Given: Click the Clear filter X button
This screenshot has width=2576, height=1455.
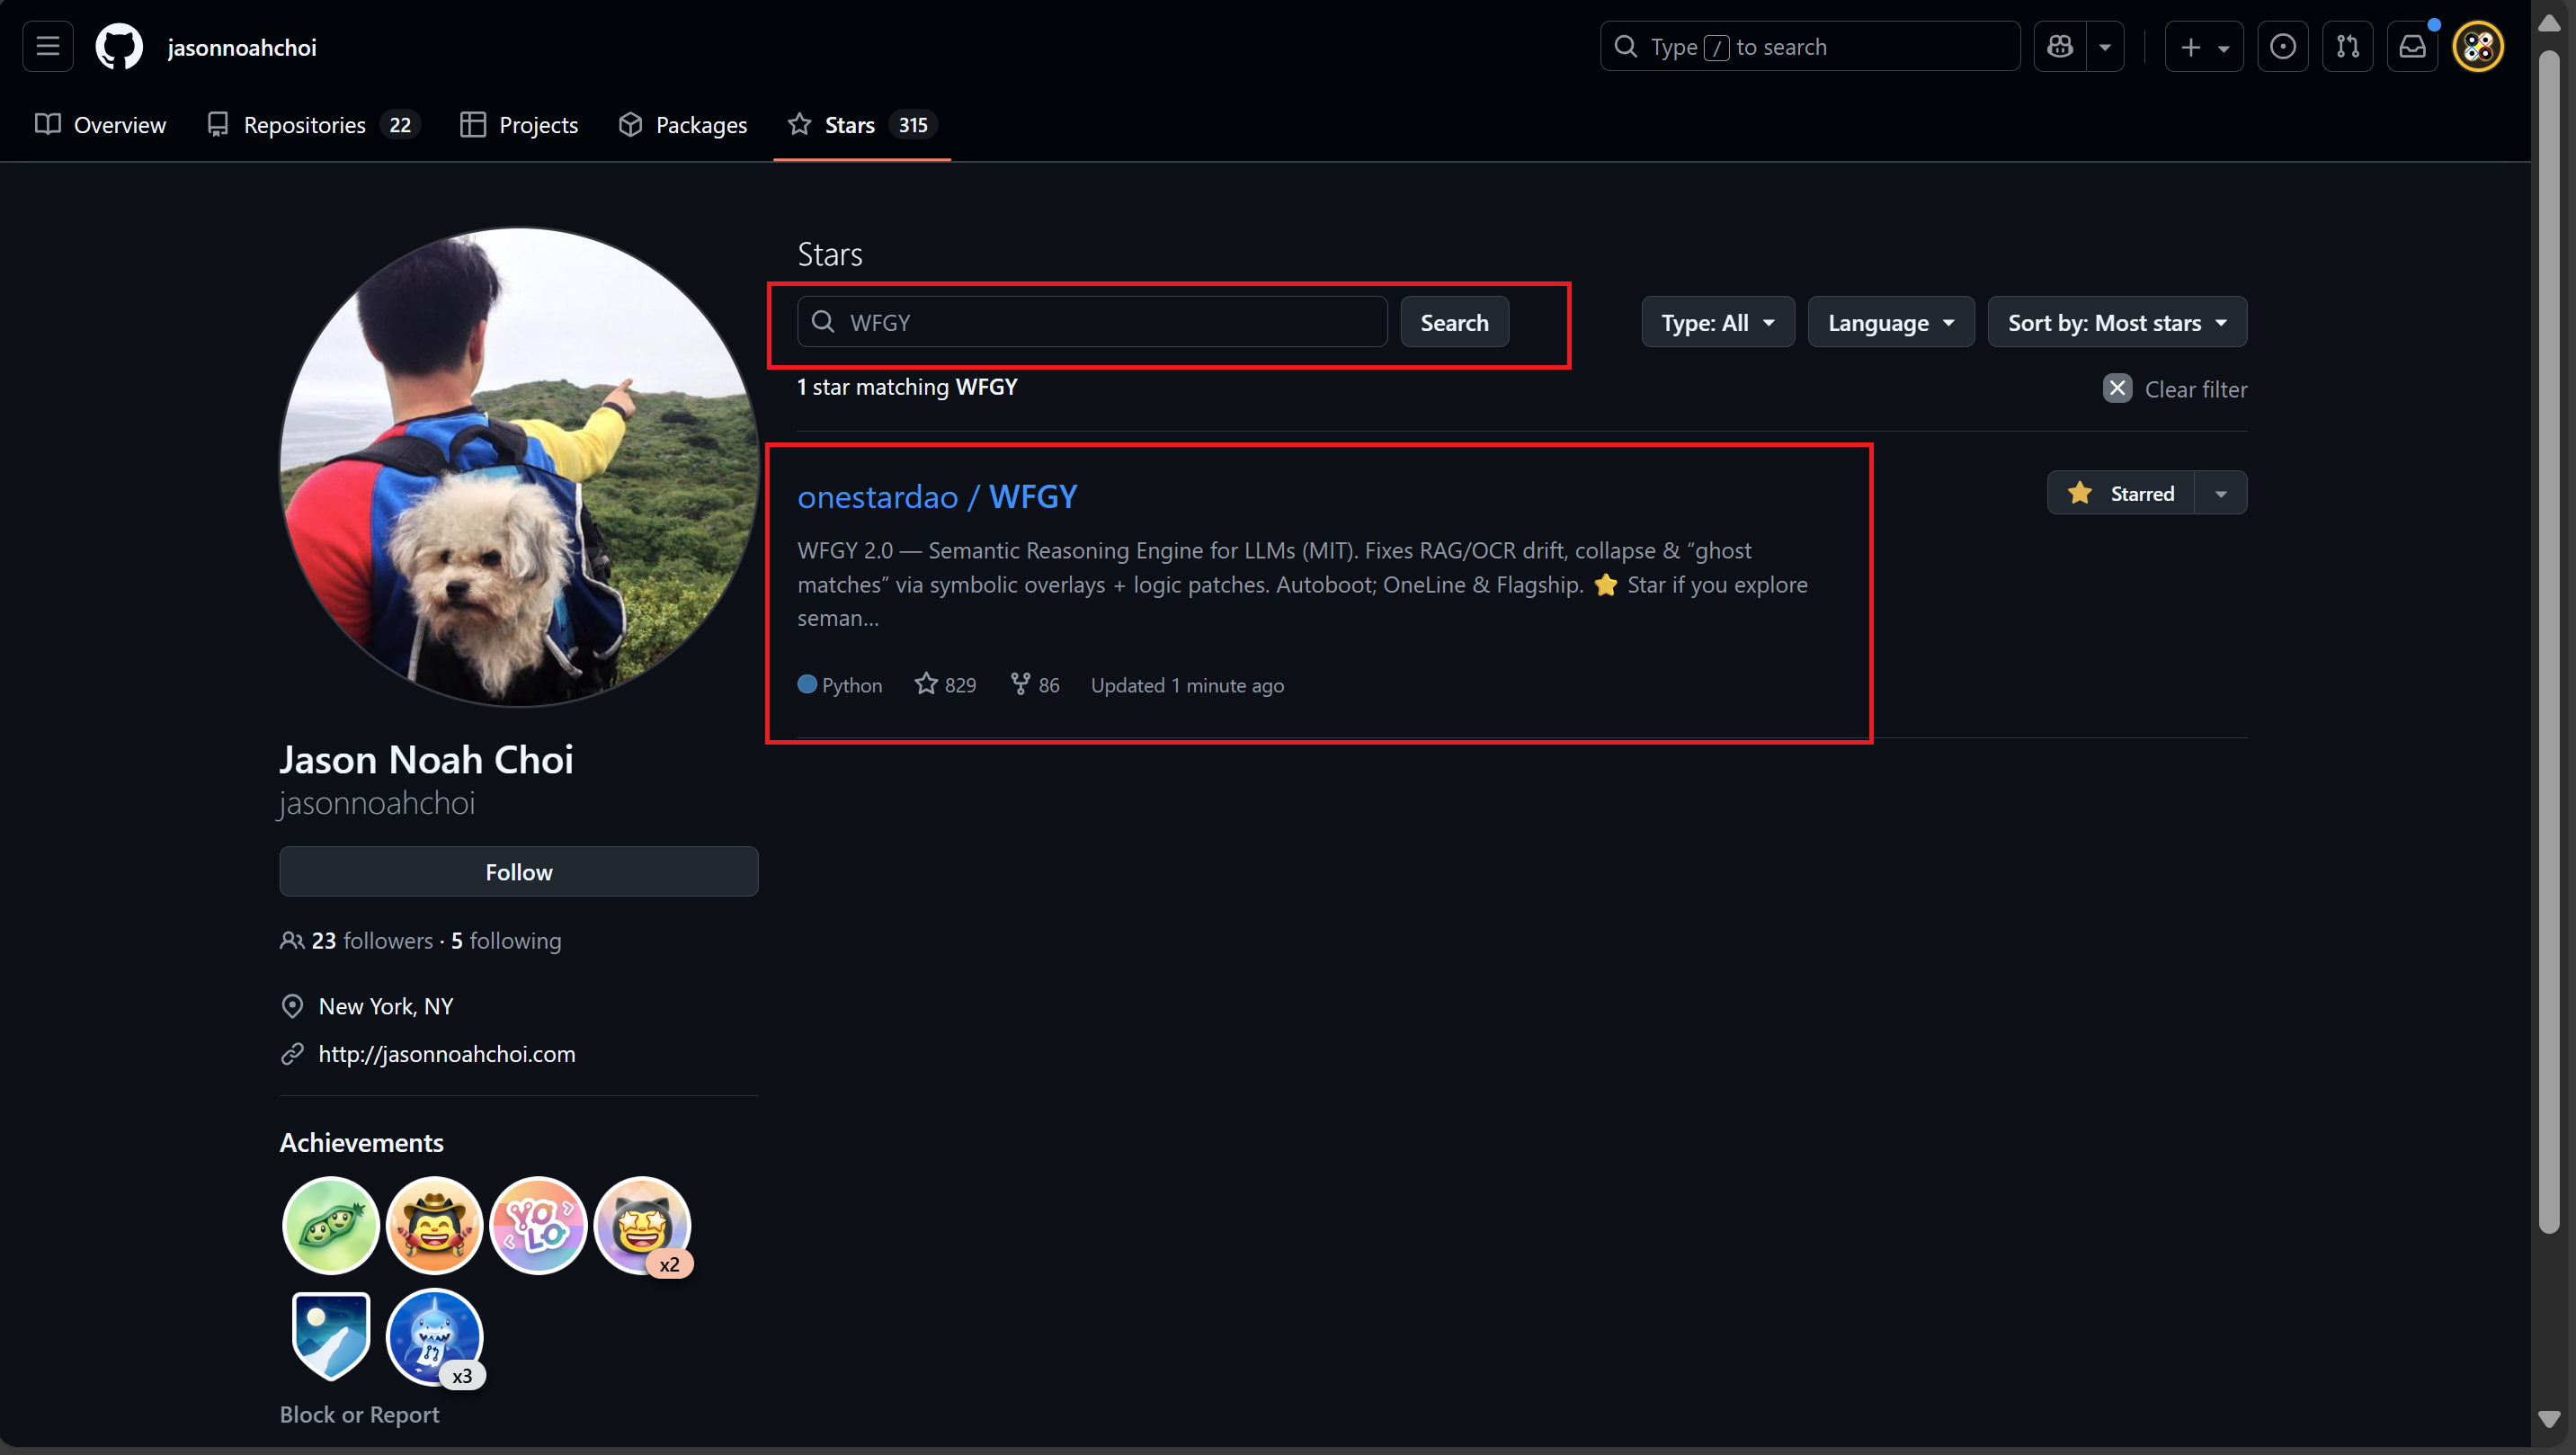Looking at the screenshot, I should tap(2117, 388).
